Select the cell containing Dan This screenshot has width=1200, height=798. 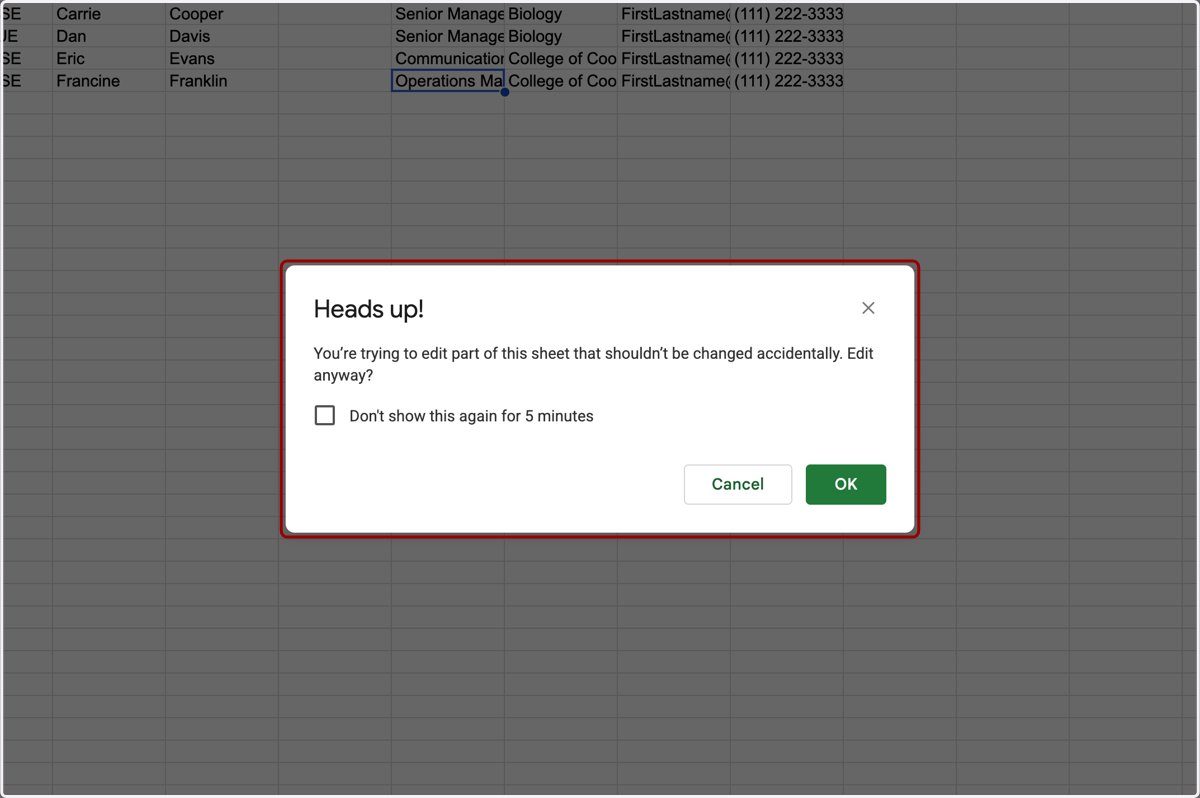[x=109, y=36]
